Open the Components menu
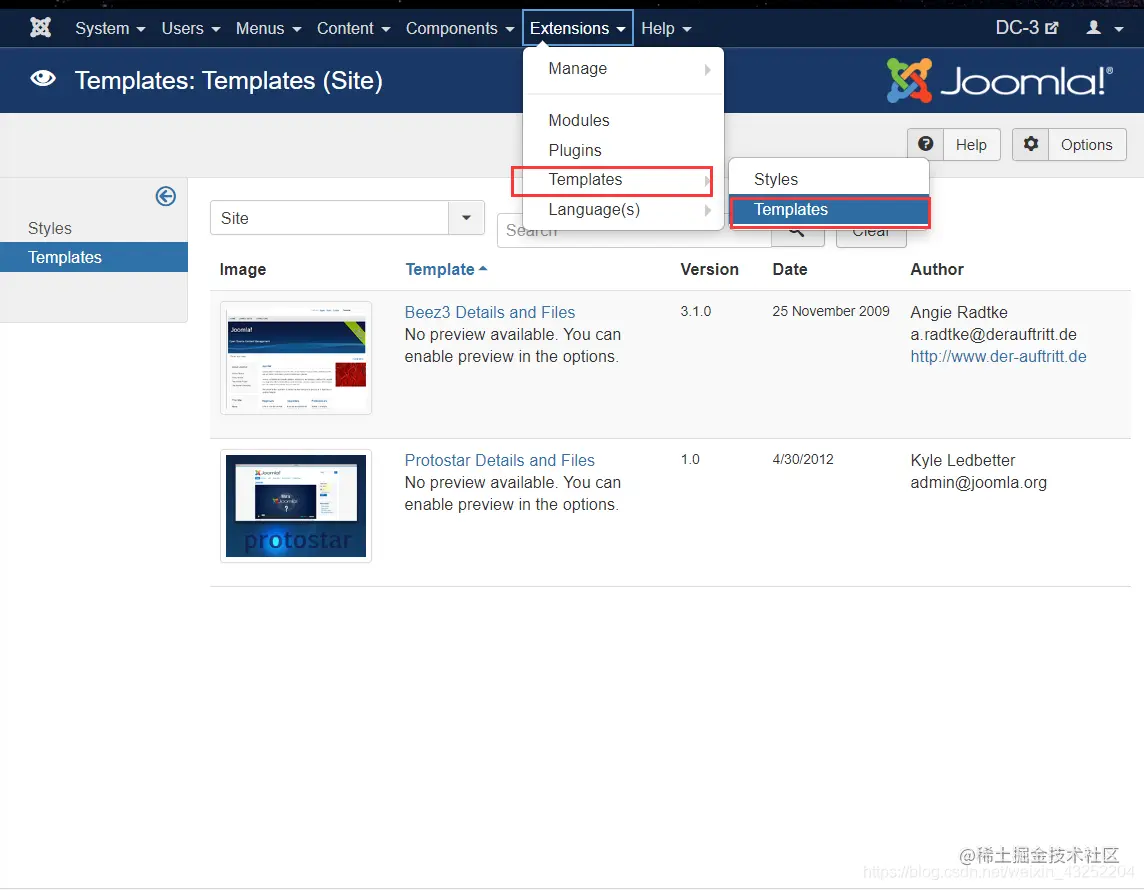This screenshot has height=890, width=1144. tap(460, 28)
